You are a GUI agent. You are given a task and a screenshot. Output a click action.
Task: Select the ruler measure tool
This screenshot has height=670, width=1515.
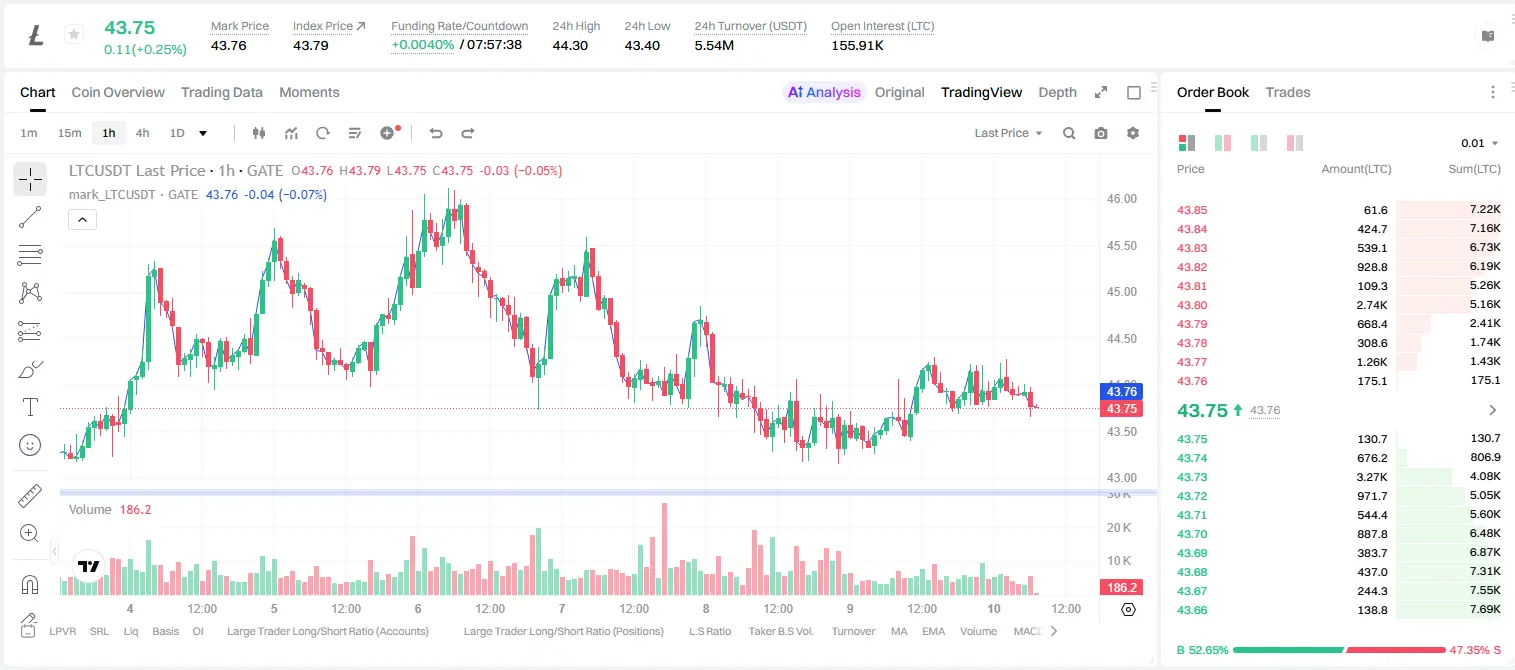pos(30,495)
